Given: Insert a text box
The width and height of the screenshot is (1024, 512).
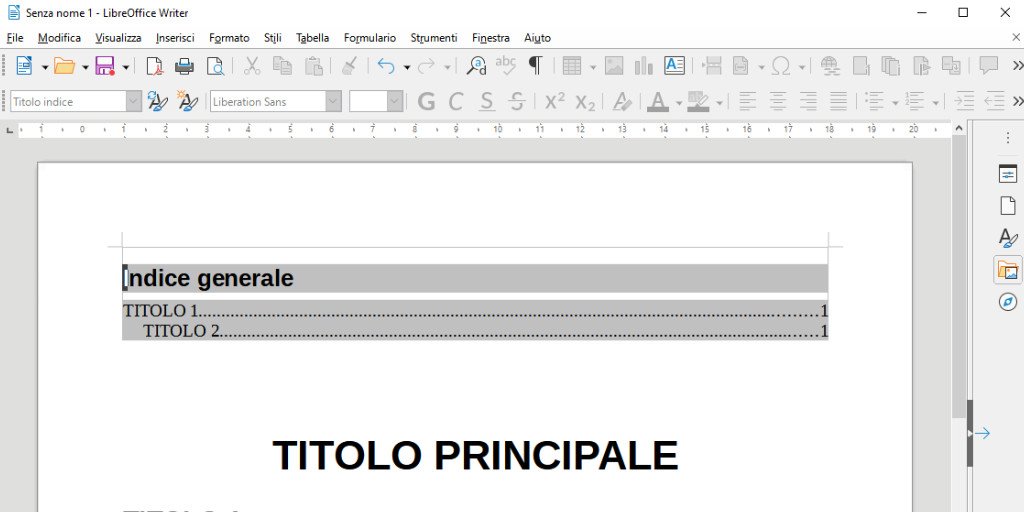Looking at the screenshot, I should pyautogui.click(x=674, y=66).
